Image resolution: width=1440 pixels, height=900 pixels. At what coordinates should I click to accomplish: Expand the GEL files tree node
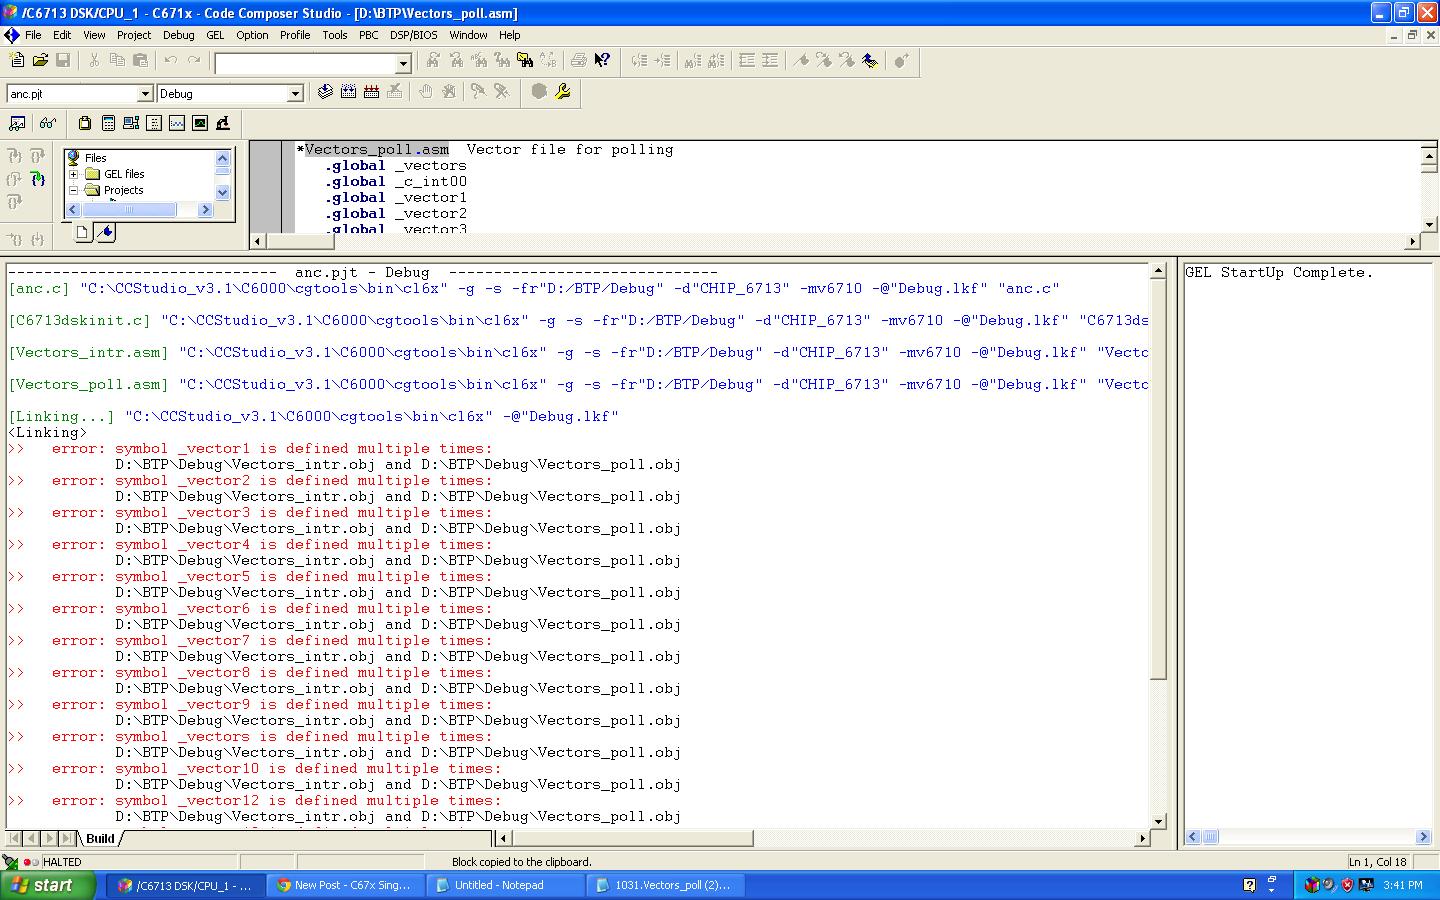[x=73, y=174]
